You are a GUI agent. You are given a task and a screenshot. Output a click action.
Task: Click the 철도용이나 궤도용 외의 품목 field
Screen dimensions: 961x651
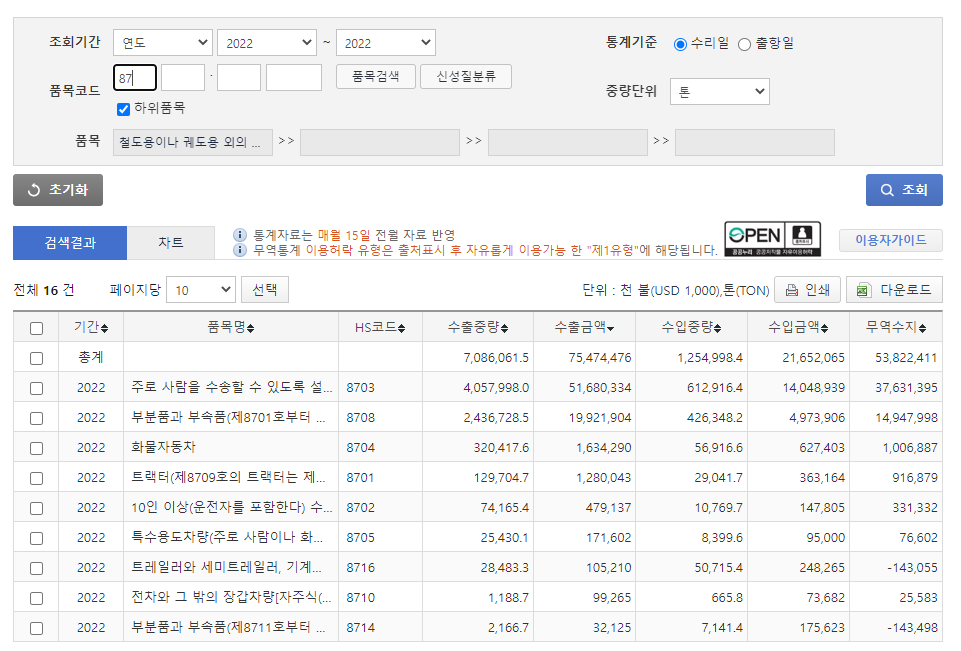click(x=193, y=142)
